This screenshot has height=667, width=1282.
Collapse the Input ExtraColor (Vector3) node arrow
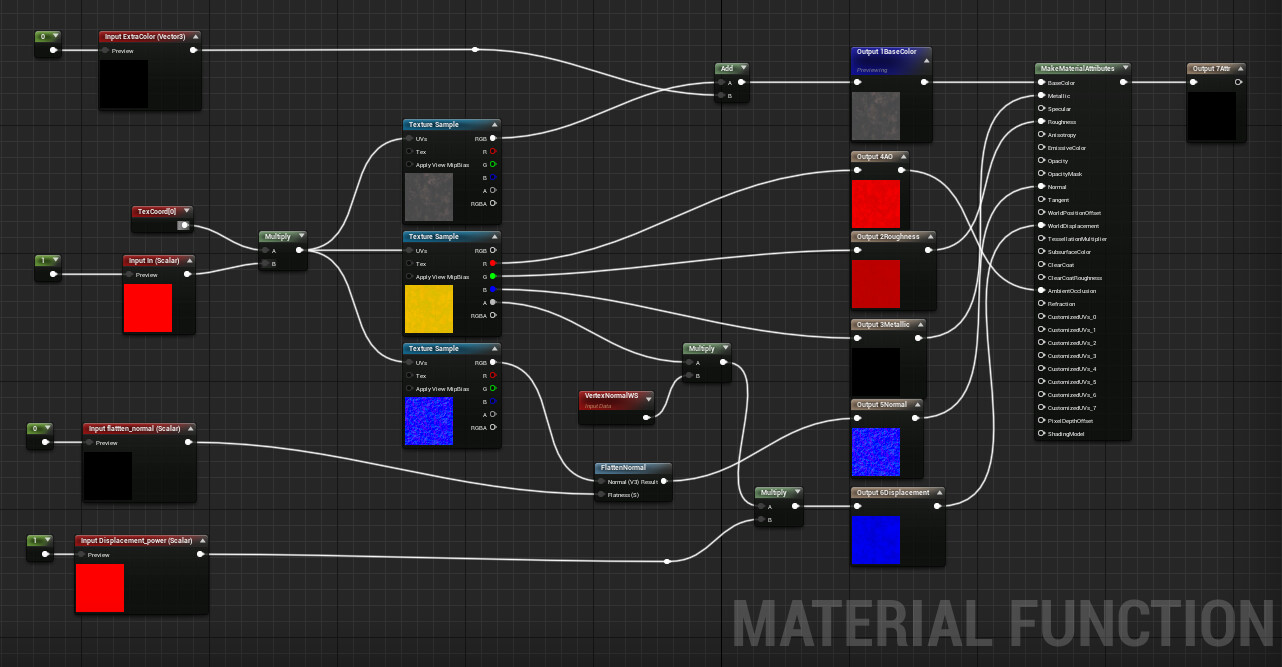point(197,36)
